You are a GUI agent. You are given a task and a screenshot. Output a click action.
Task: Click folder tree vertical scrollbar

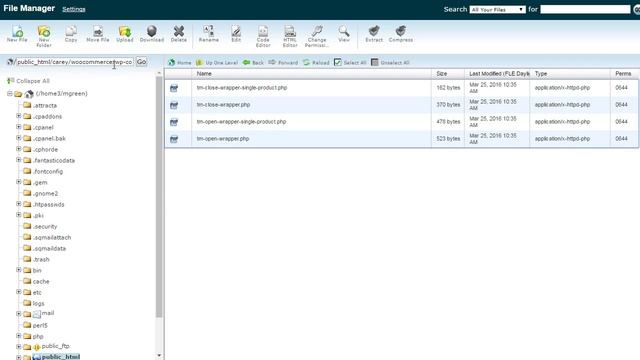pyautogui.click(x=159, y=196)
